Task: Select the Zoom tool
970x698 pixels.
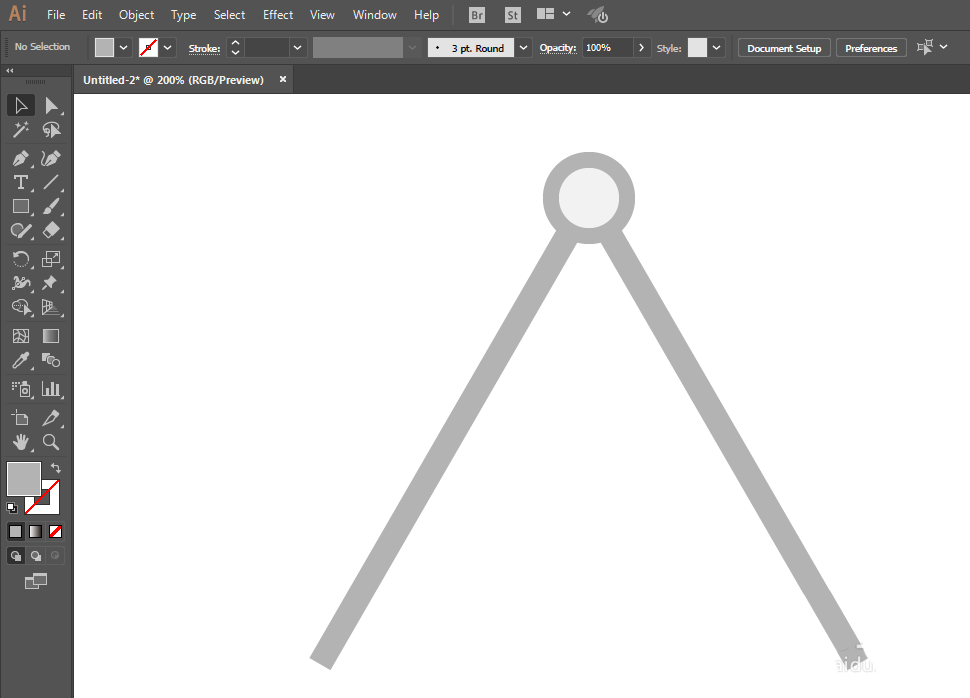Action: 51,442
